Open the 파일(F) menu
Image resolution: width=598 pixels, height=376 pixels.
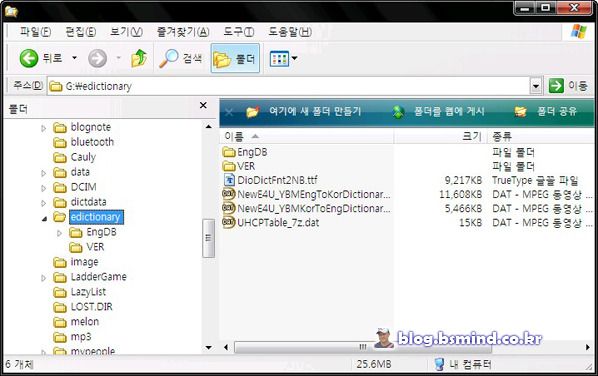(35, 32)
